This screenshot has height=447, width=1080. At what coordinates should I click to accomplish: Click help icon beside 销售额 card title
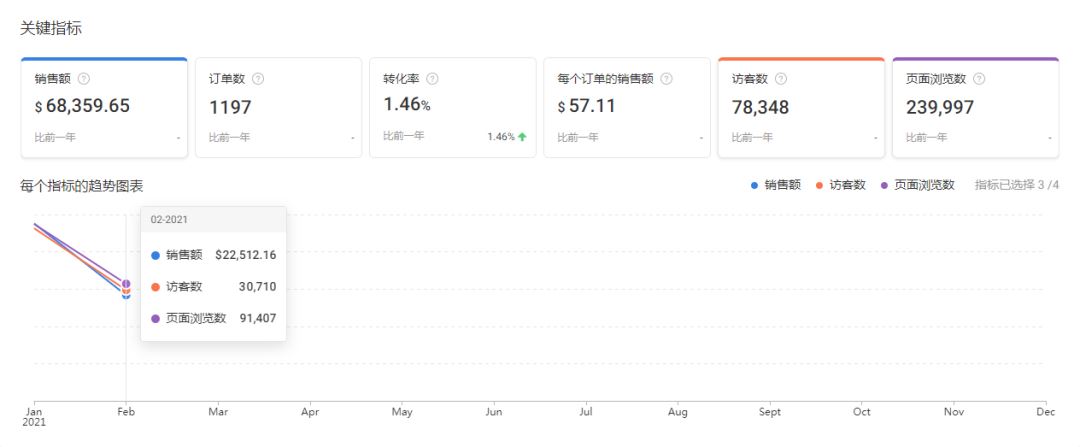point(84,79)
